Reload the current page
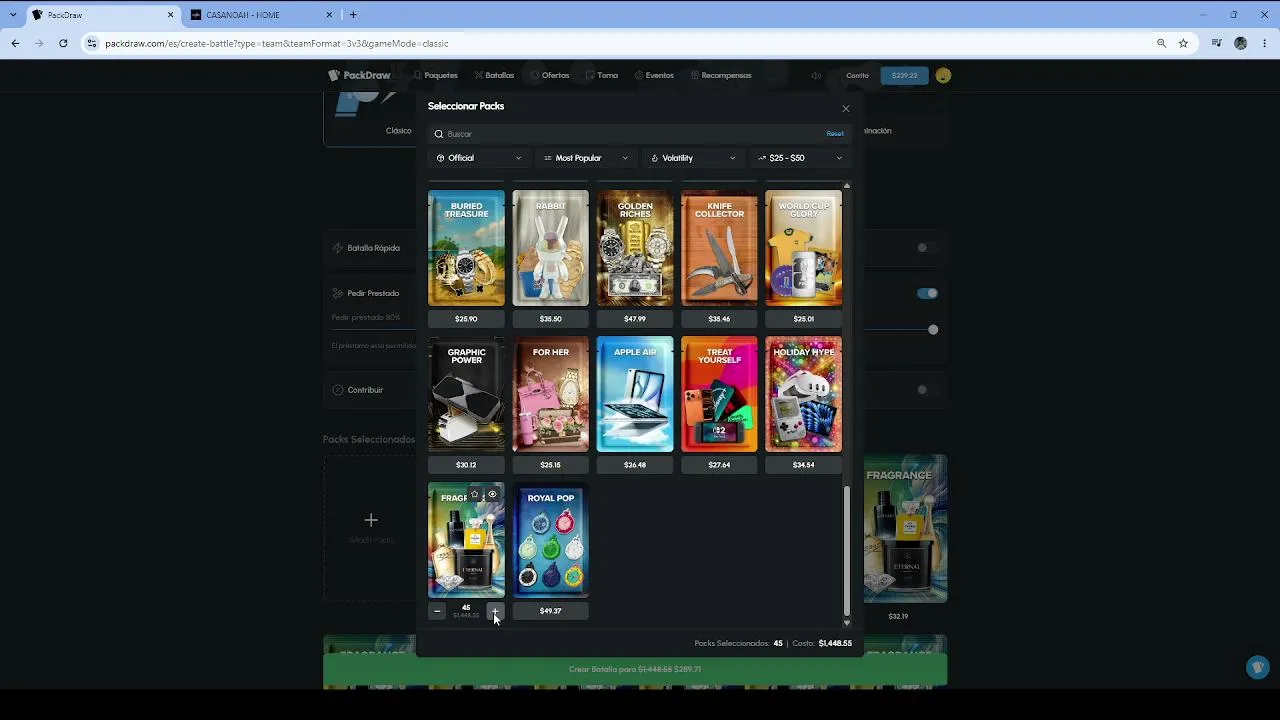The width and height of the screenshot is (1280, 720). tap(63, 43)
